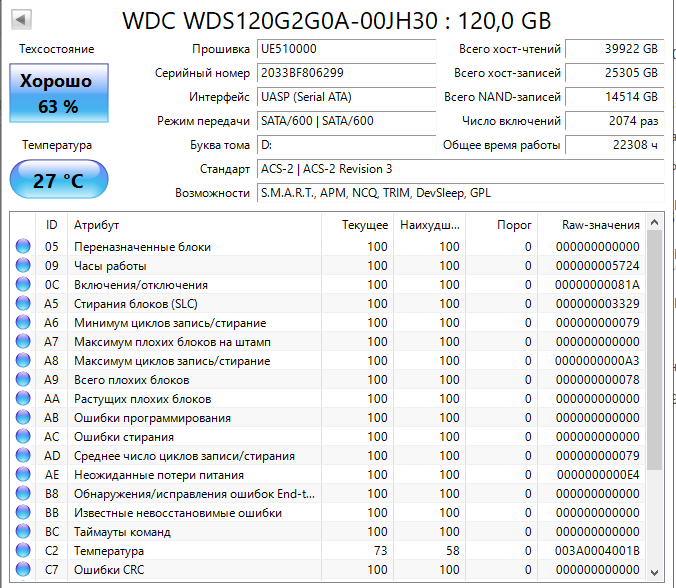Click total host reads value 39922 GB
Viewport: 676px width, 588px height.
[x=614, y=49]
